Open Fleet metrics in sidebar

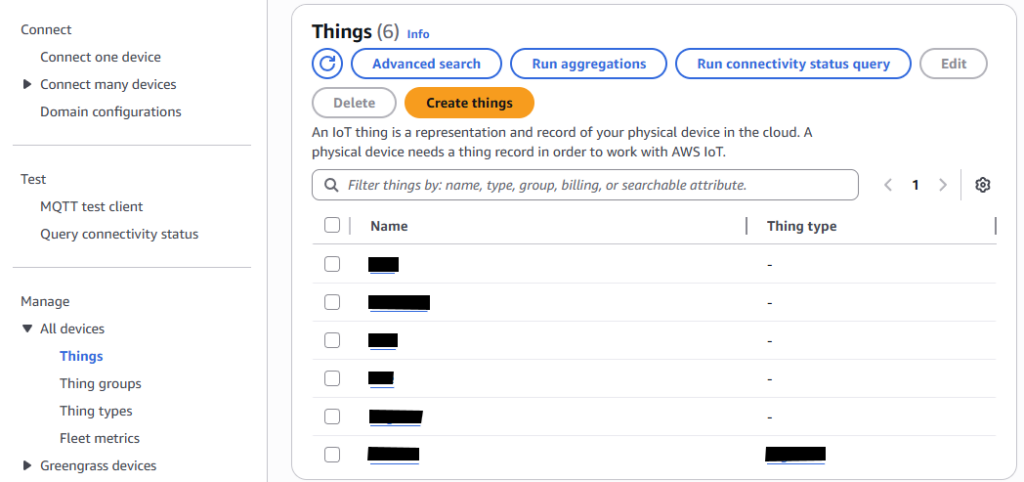click(x=99, y=439)
